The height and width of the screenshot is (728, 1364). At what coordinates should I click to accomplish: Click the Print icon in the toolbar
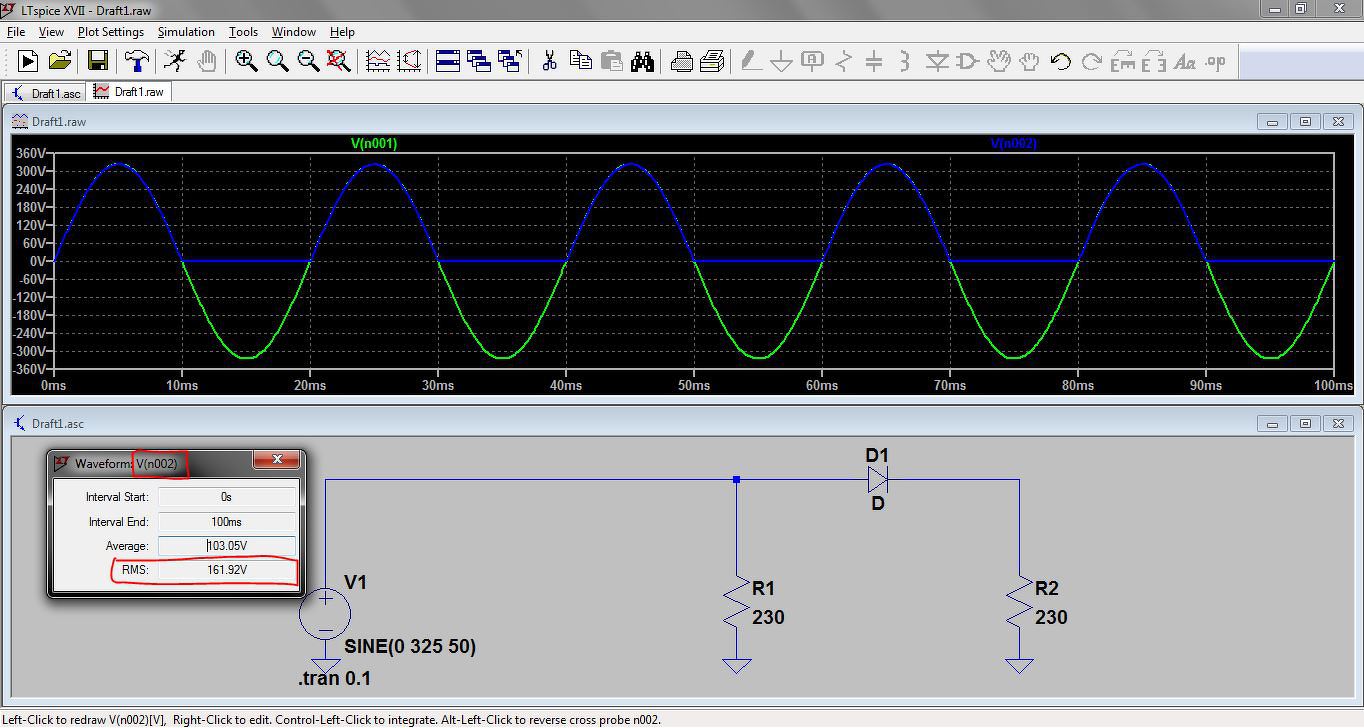(x=681, y=62)
